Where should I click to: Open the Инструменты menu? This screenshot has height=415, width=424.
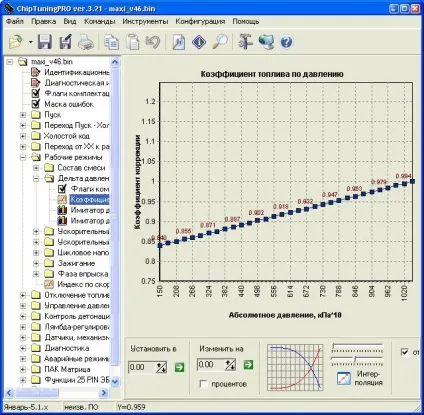coord(145,21)
